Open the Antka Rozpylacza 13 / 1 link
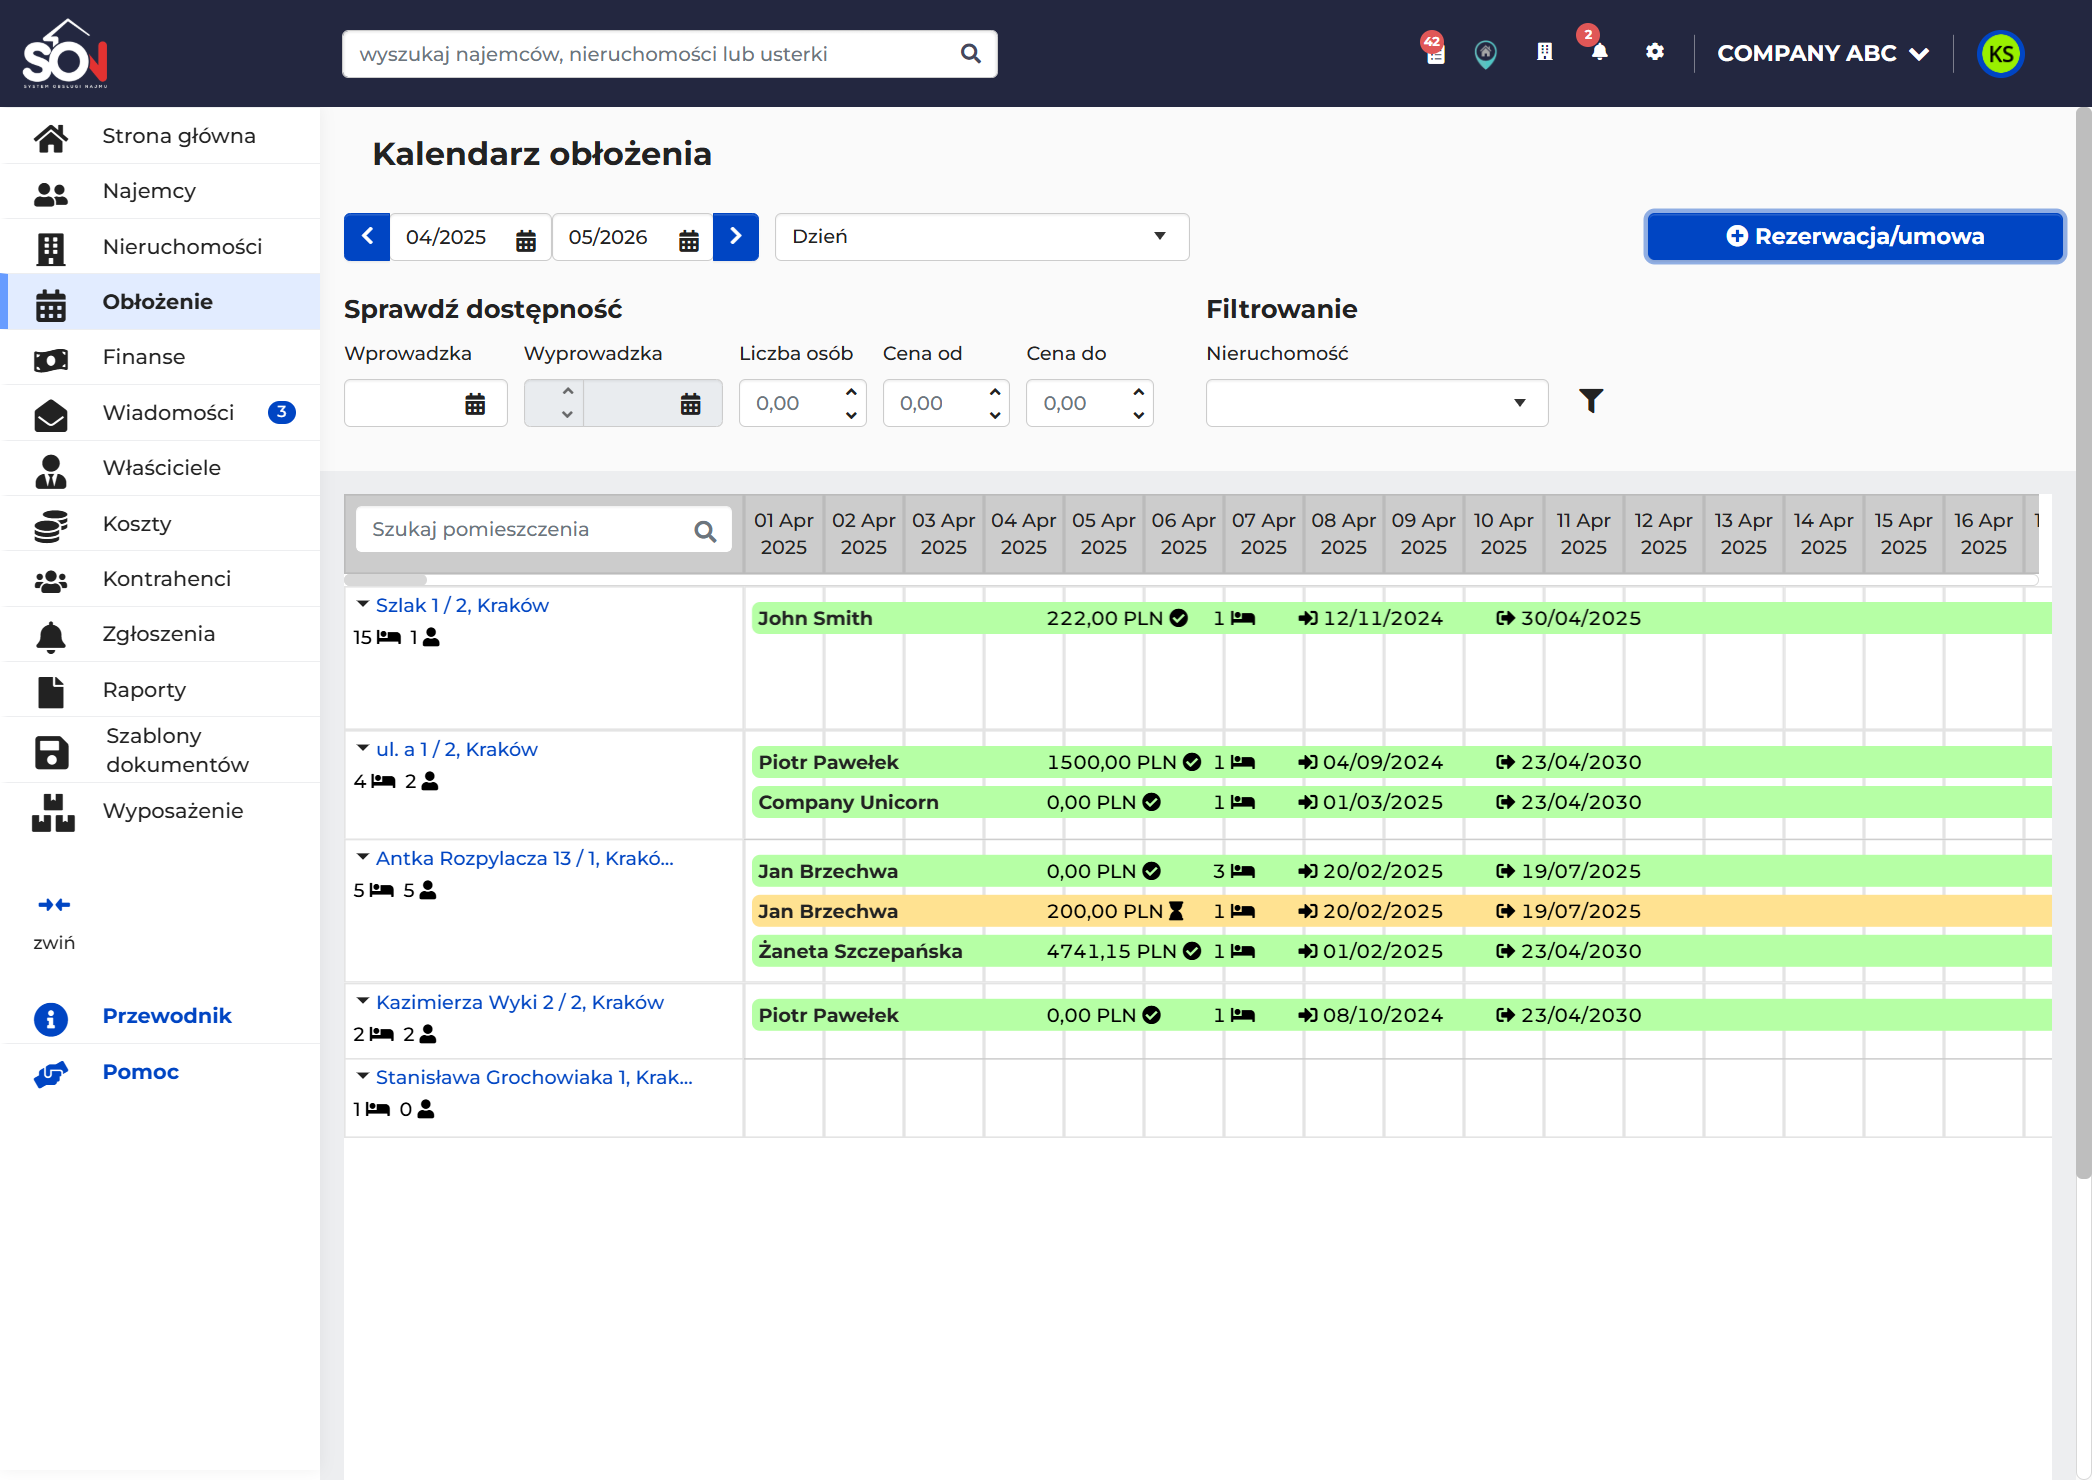Screen dimensions: 2092x1480 (x=524, y=858)
